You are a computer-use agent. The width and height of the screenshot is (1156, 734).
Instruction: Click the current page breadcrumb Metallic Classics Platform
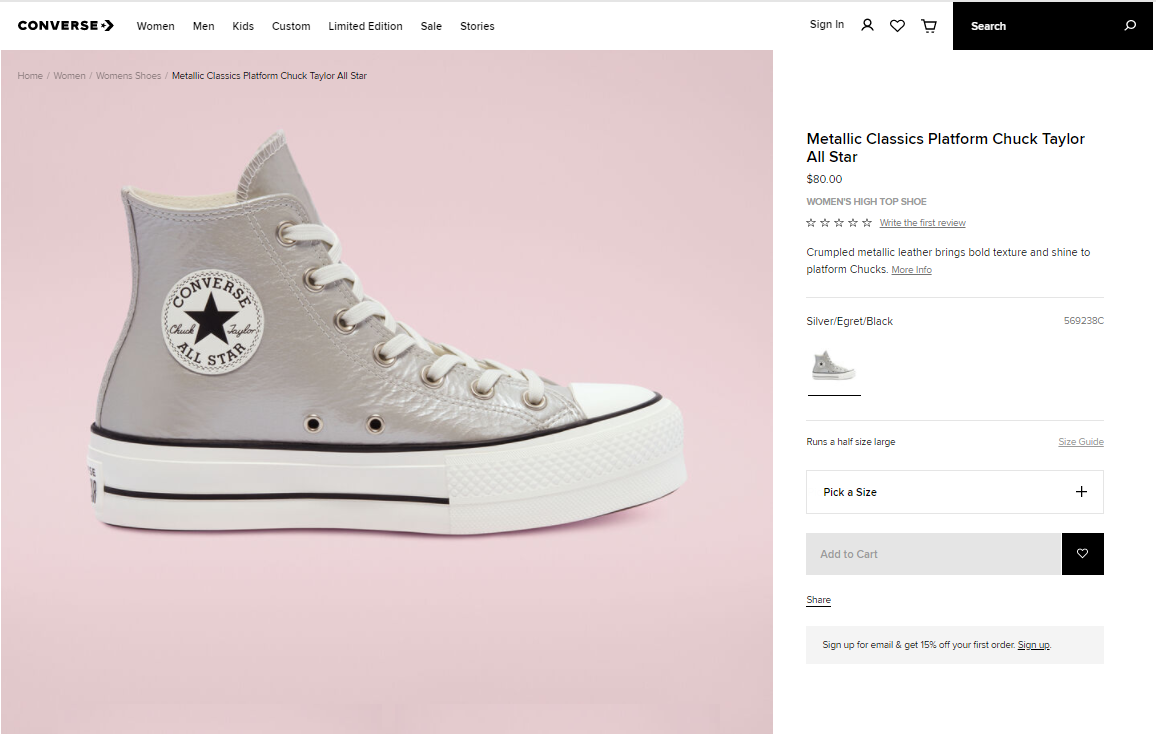pos(269,76)
